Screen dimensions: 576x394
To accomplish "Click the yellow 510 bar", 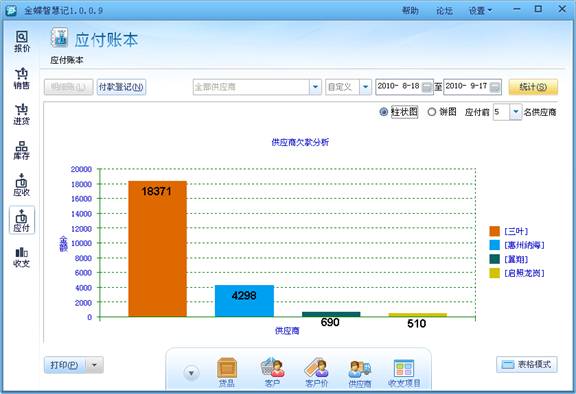I will click(x=418, y=315).
